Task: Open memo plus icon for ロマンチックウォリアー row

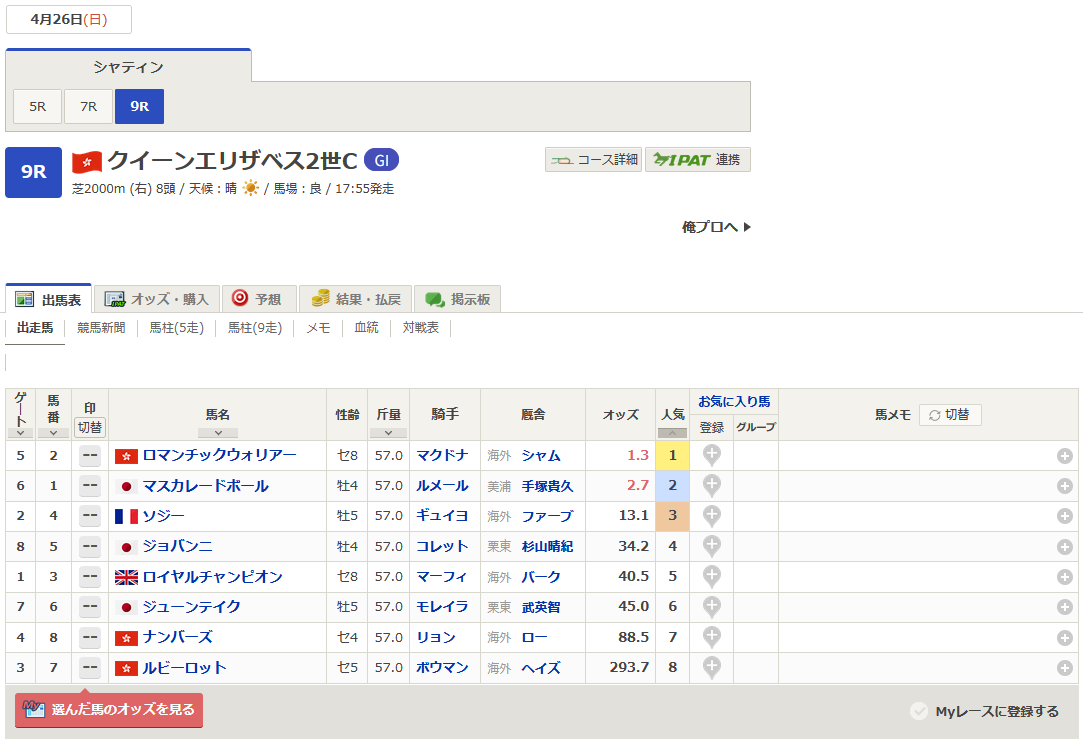Action: coord(1064,456)
